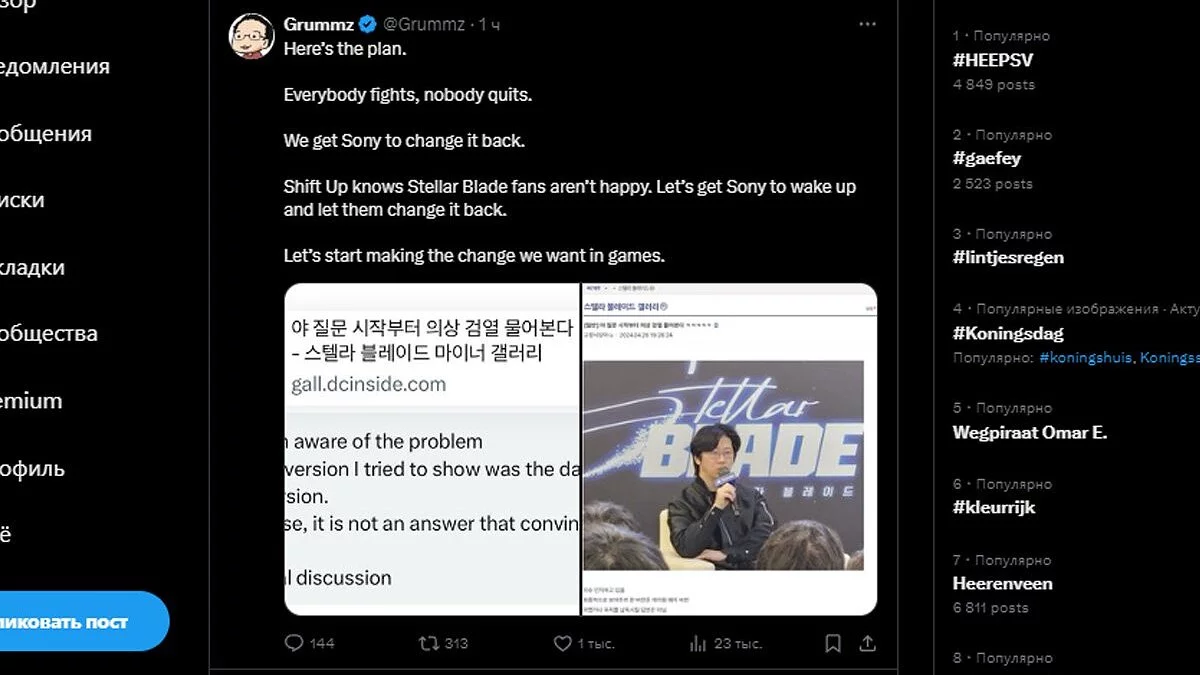
Task: Open the #Koningsdag trending topic
Action: coord(1008,333)
